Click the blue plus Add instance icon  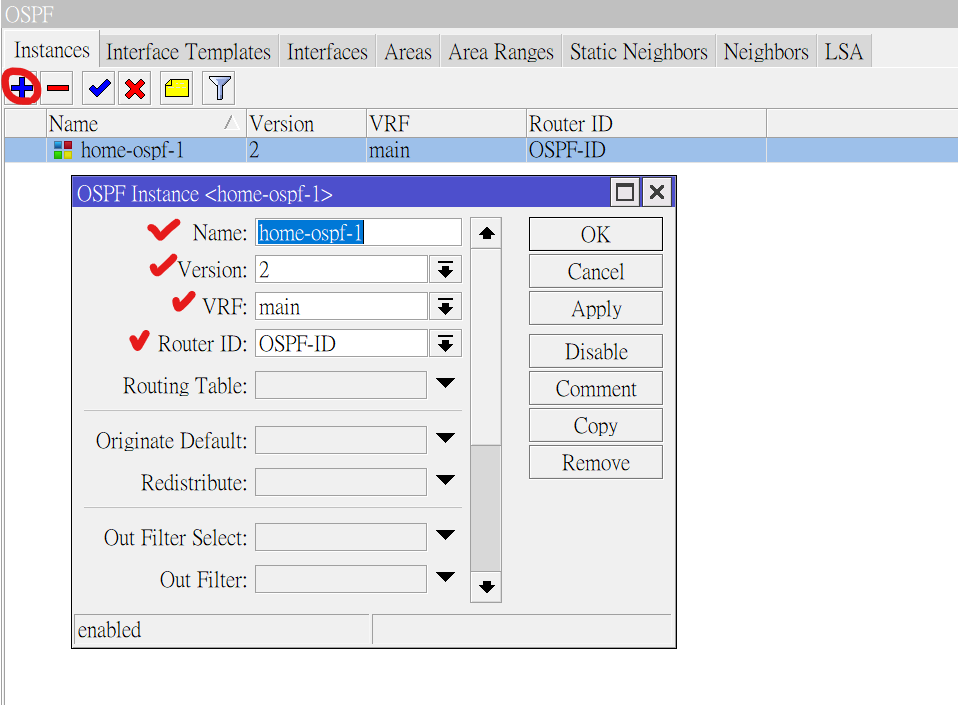point(21,88)
